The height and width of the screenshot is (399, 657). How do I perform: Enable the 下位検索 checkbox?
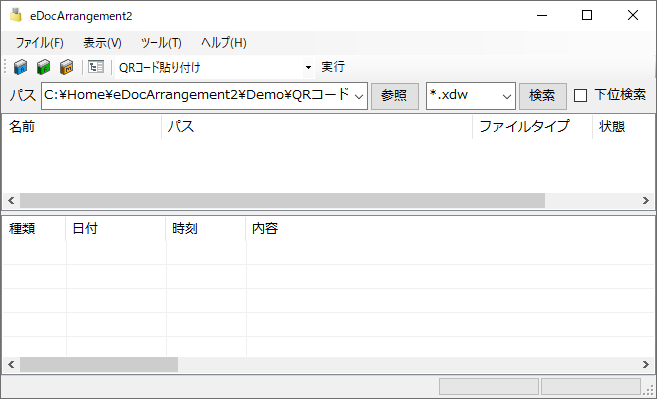580,95
